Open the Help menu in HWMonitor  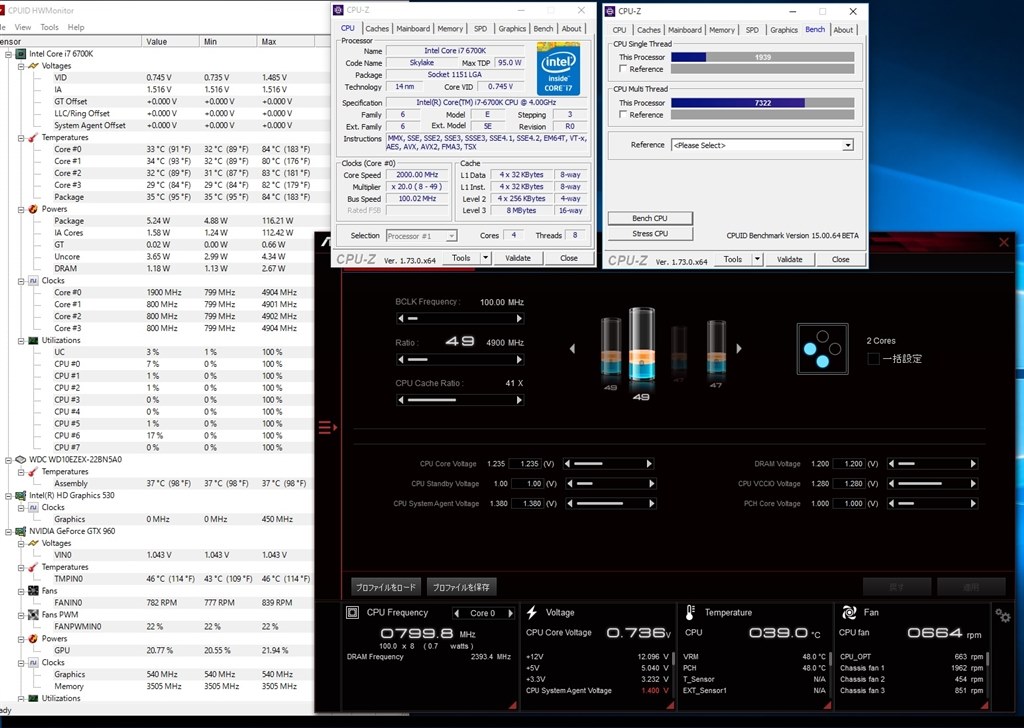(x=76, y=27)
